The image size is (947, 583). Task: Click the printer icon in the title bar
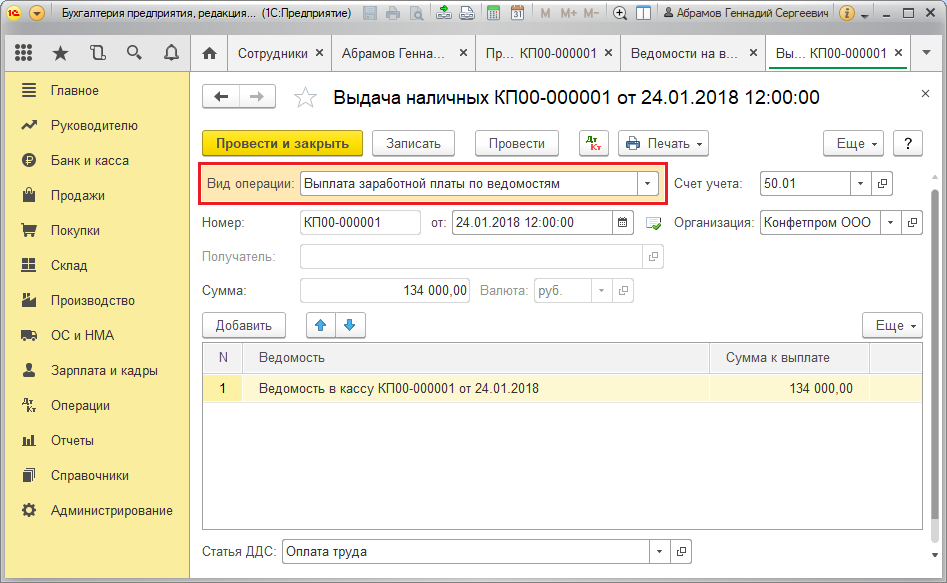[x=393, y=13]
